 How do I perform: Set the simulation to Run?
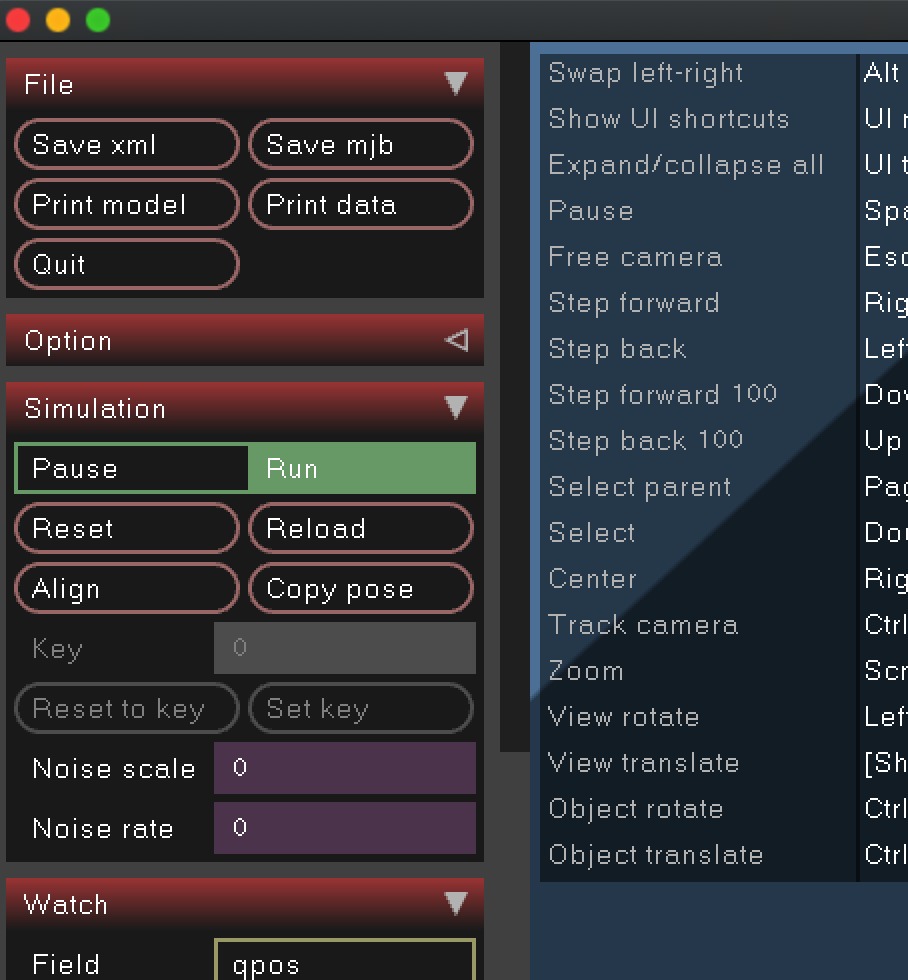click(x=360, y=468)
